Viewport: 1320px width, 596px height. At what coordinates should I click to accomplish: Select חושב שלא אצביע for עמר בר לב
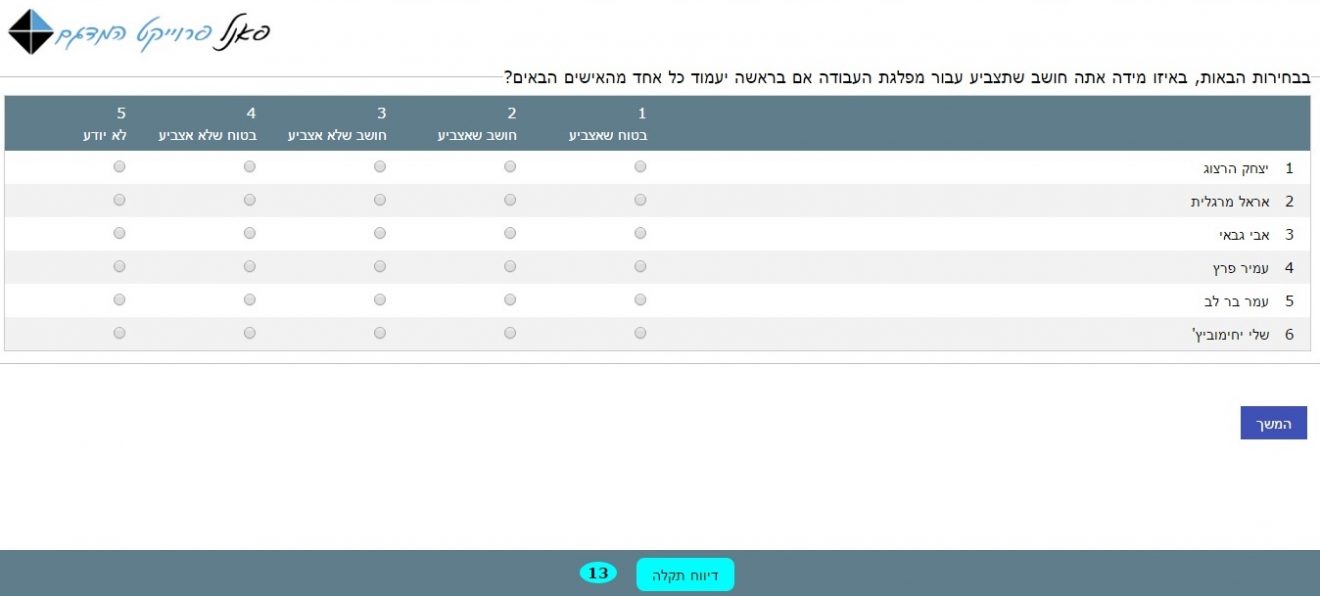(x=380, y=300)
